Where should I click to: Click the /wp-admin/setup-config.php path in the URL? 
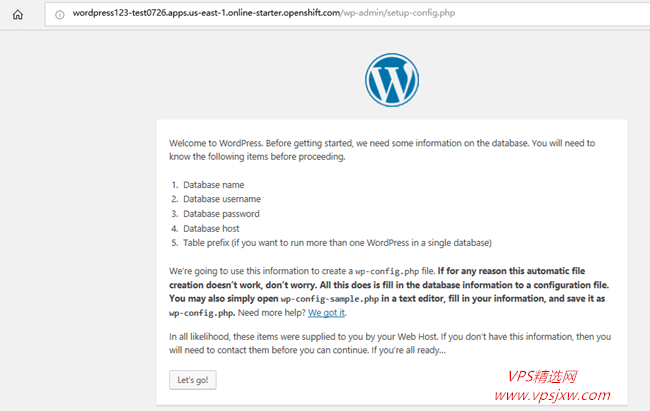[x=398, y=13]
